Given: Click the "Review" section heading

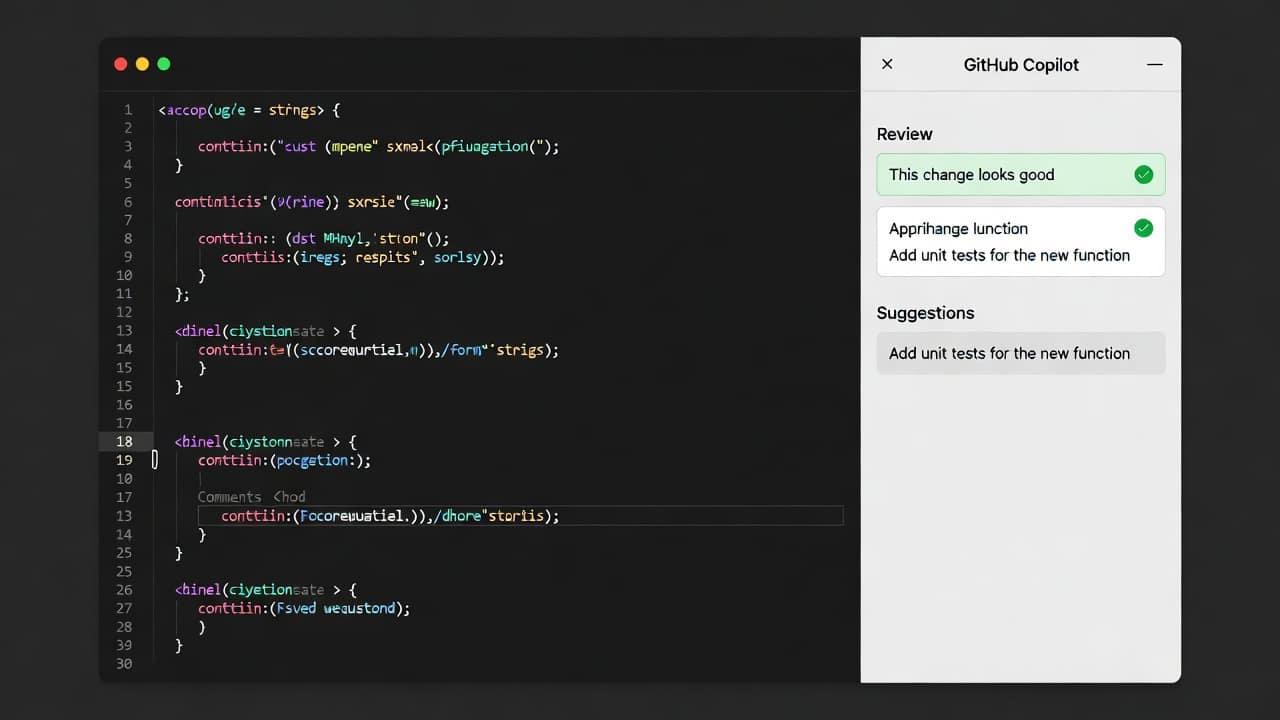Looking at the screenshot, I should coord(904,134).
